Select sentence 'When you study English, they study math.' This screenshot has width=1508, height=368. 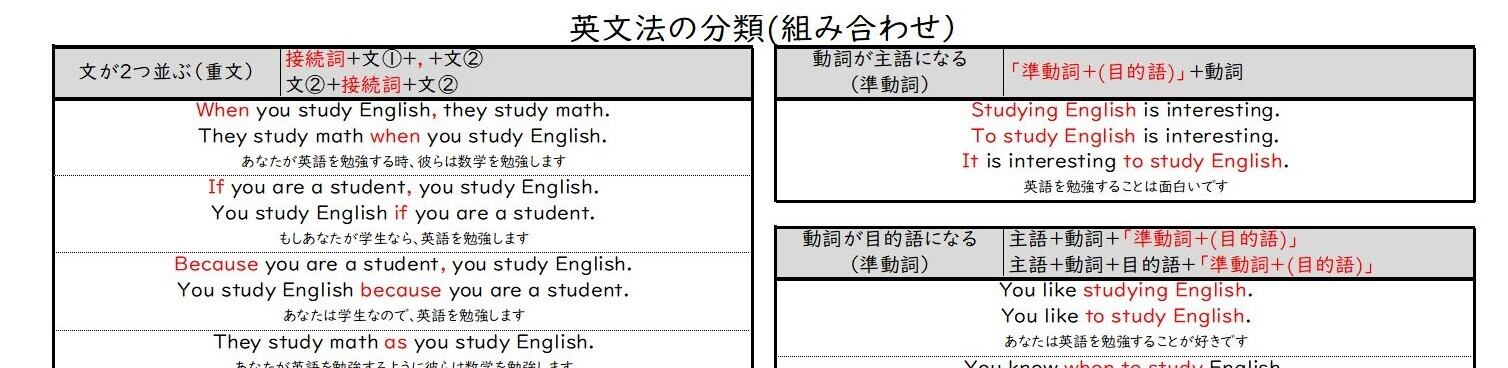pos(403,110)
